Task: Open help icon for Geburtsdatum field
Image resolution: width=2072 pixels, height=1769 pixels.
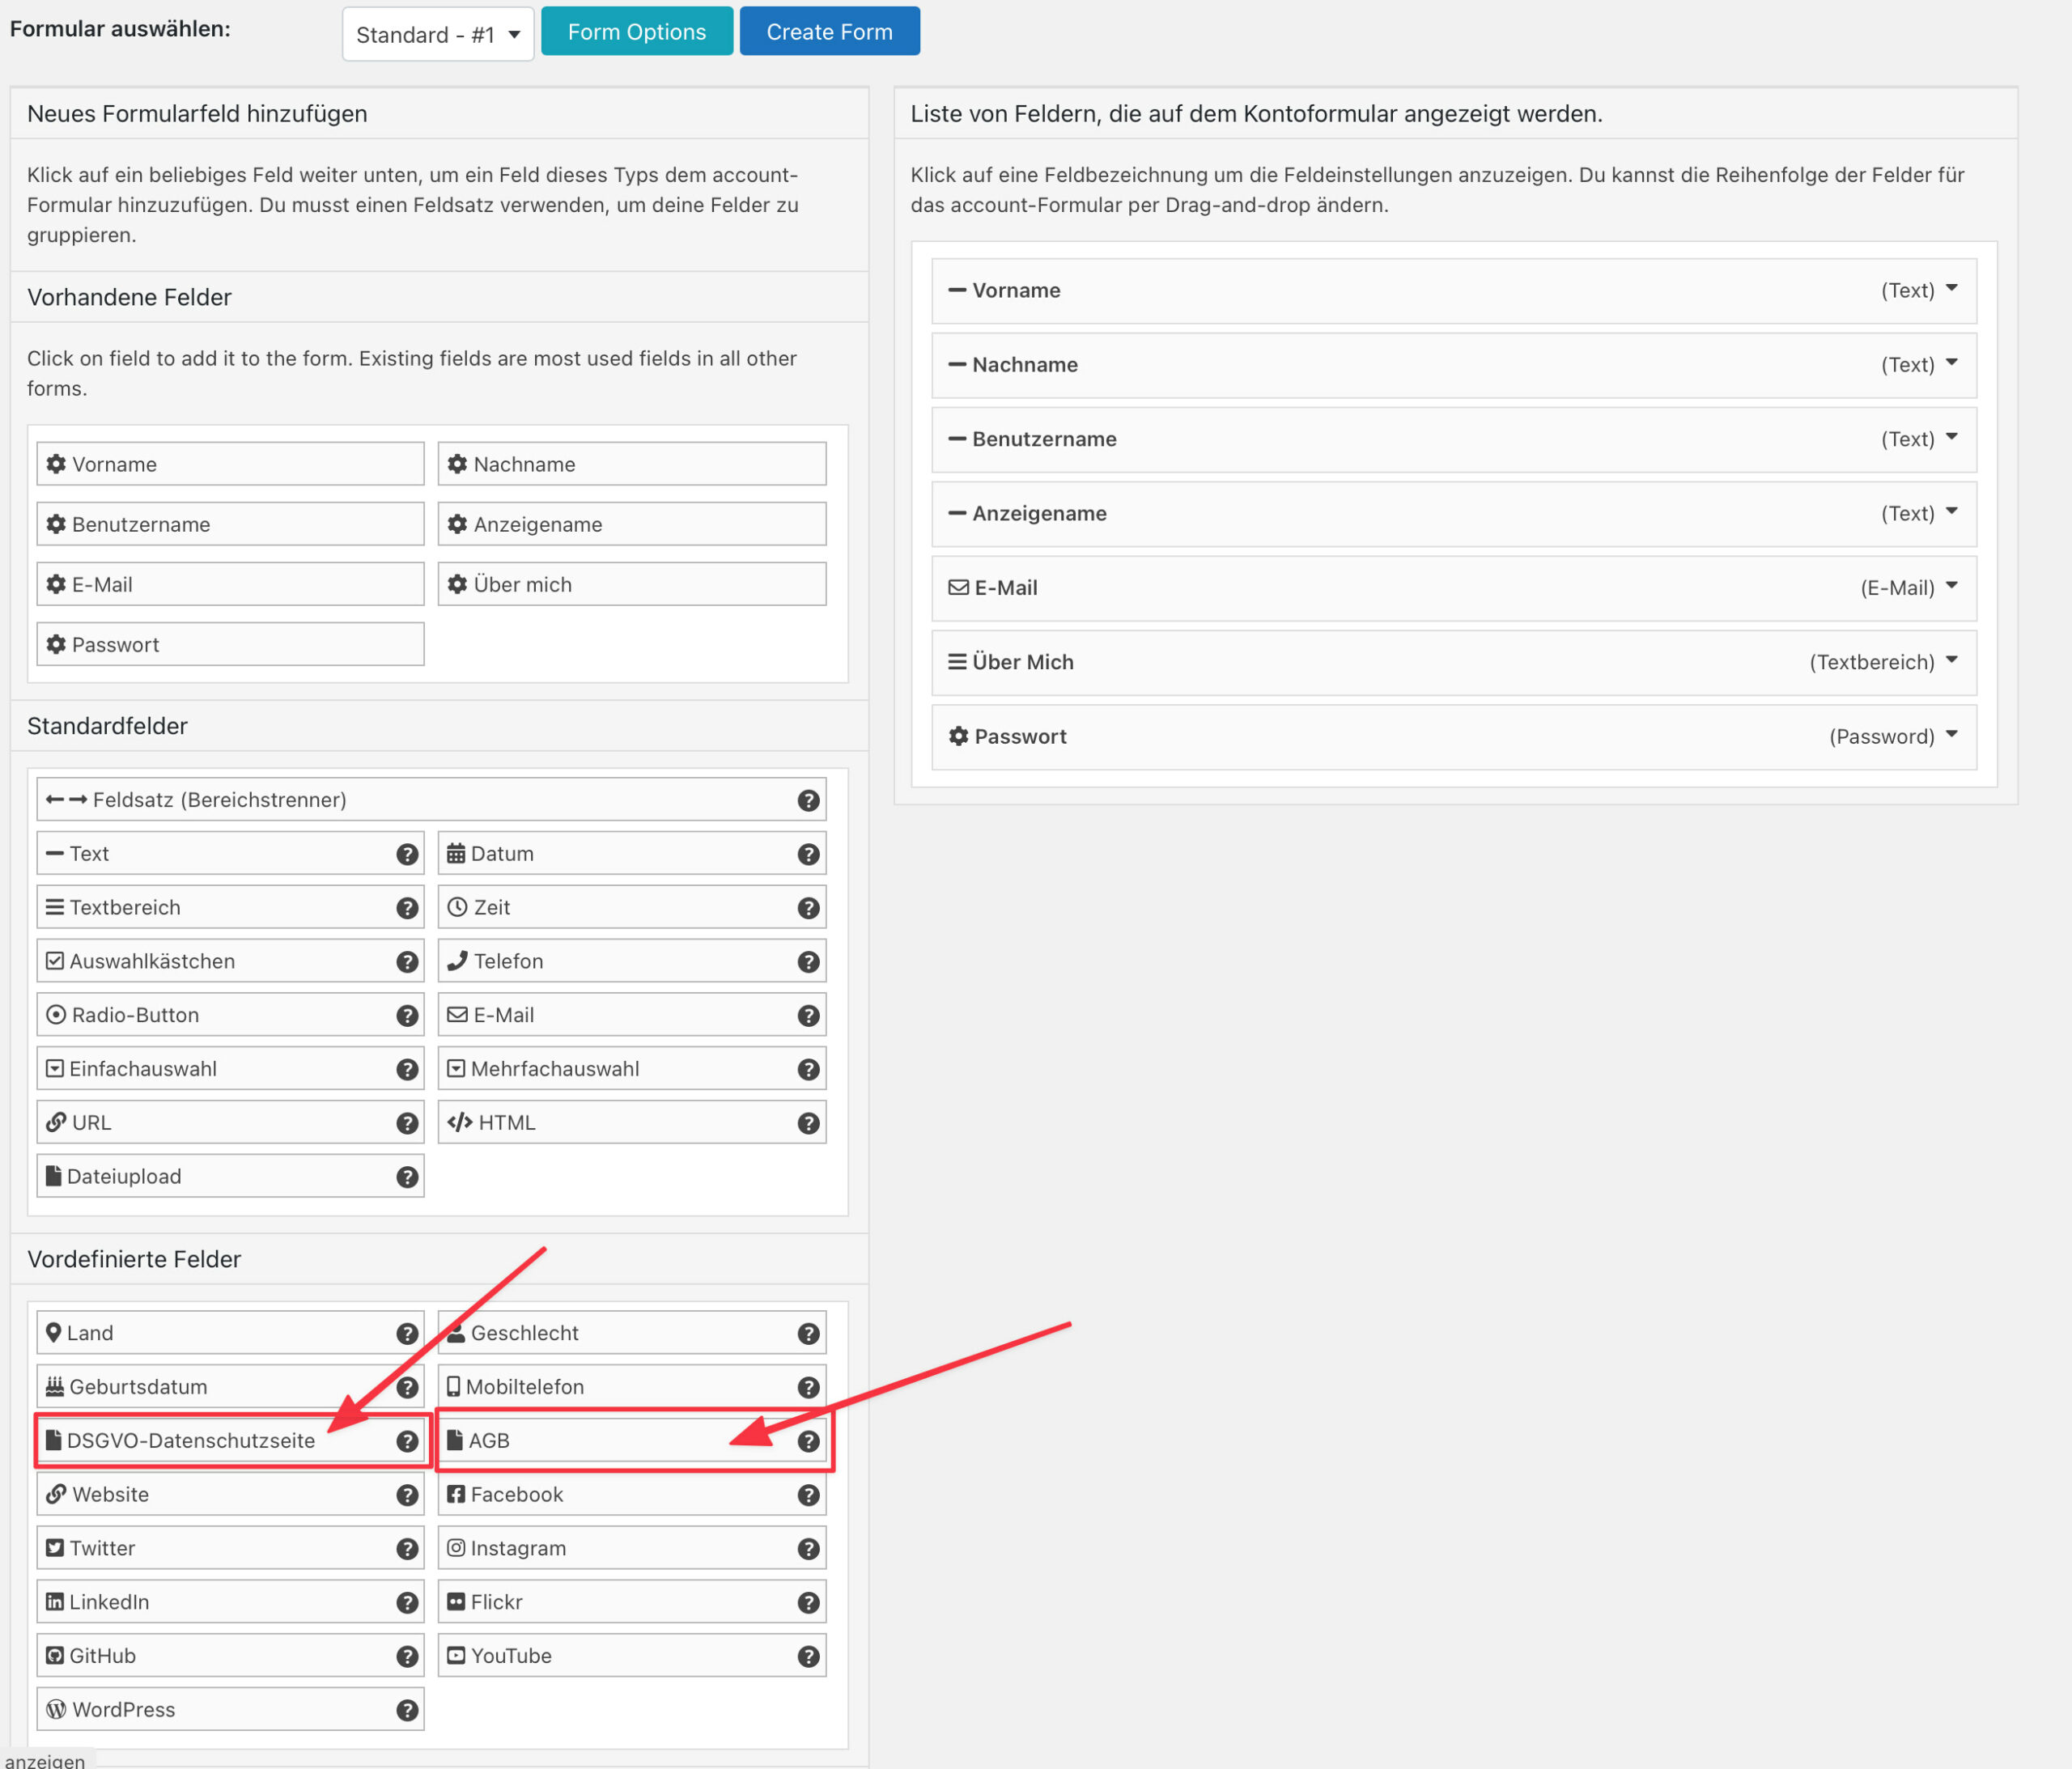Action: click(407, 1387)
